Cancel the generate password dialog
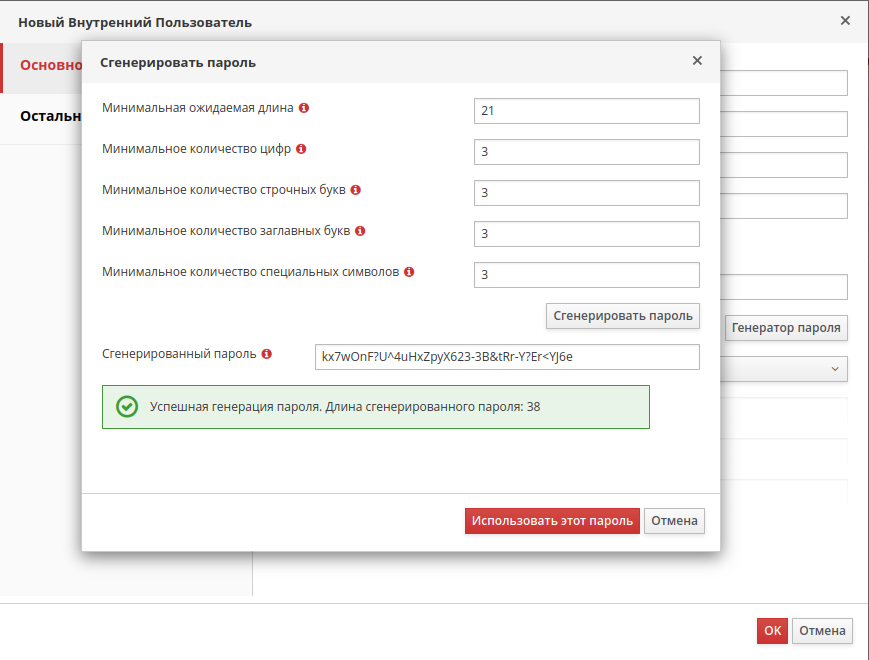The width and height of the screenshot is (869, 660). tap(674, 521)
